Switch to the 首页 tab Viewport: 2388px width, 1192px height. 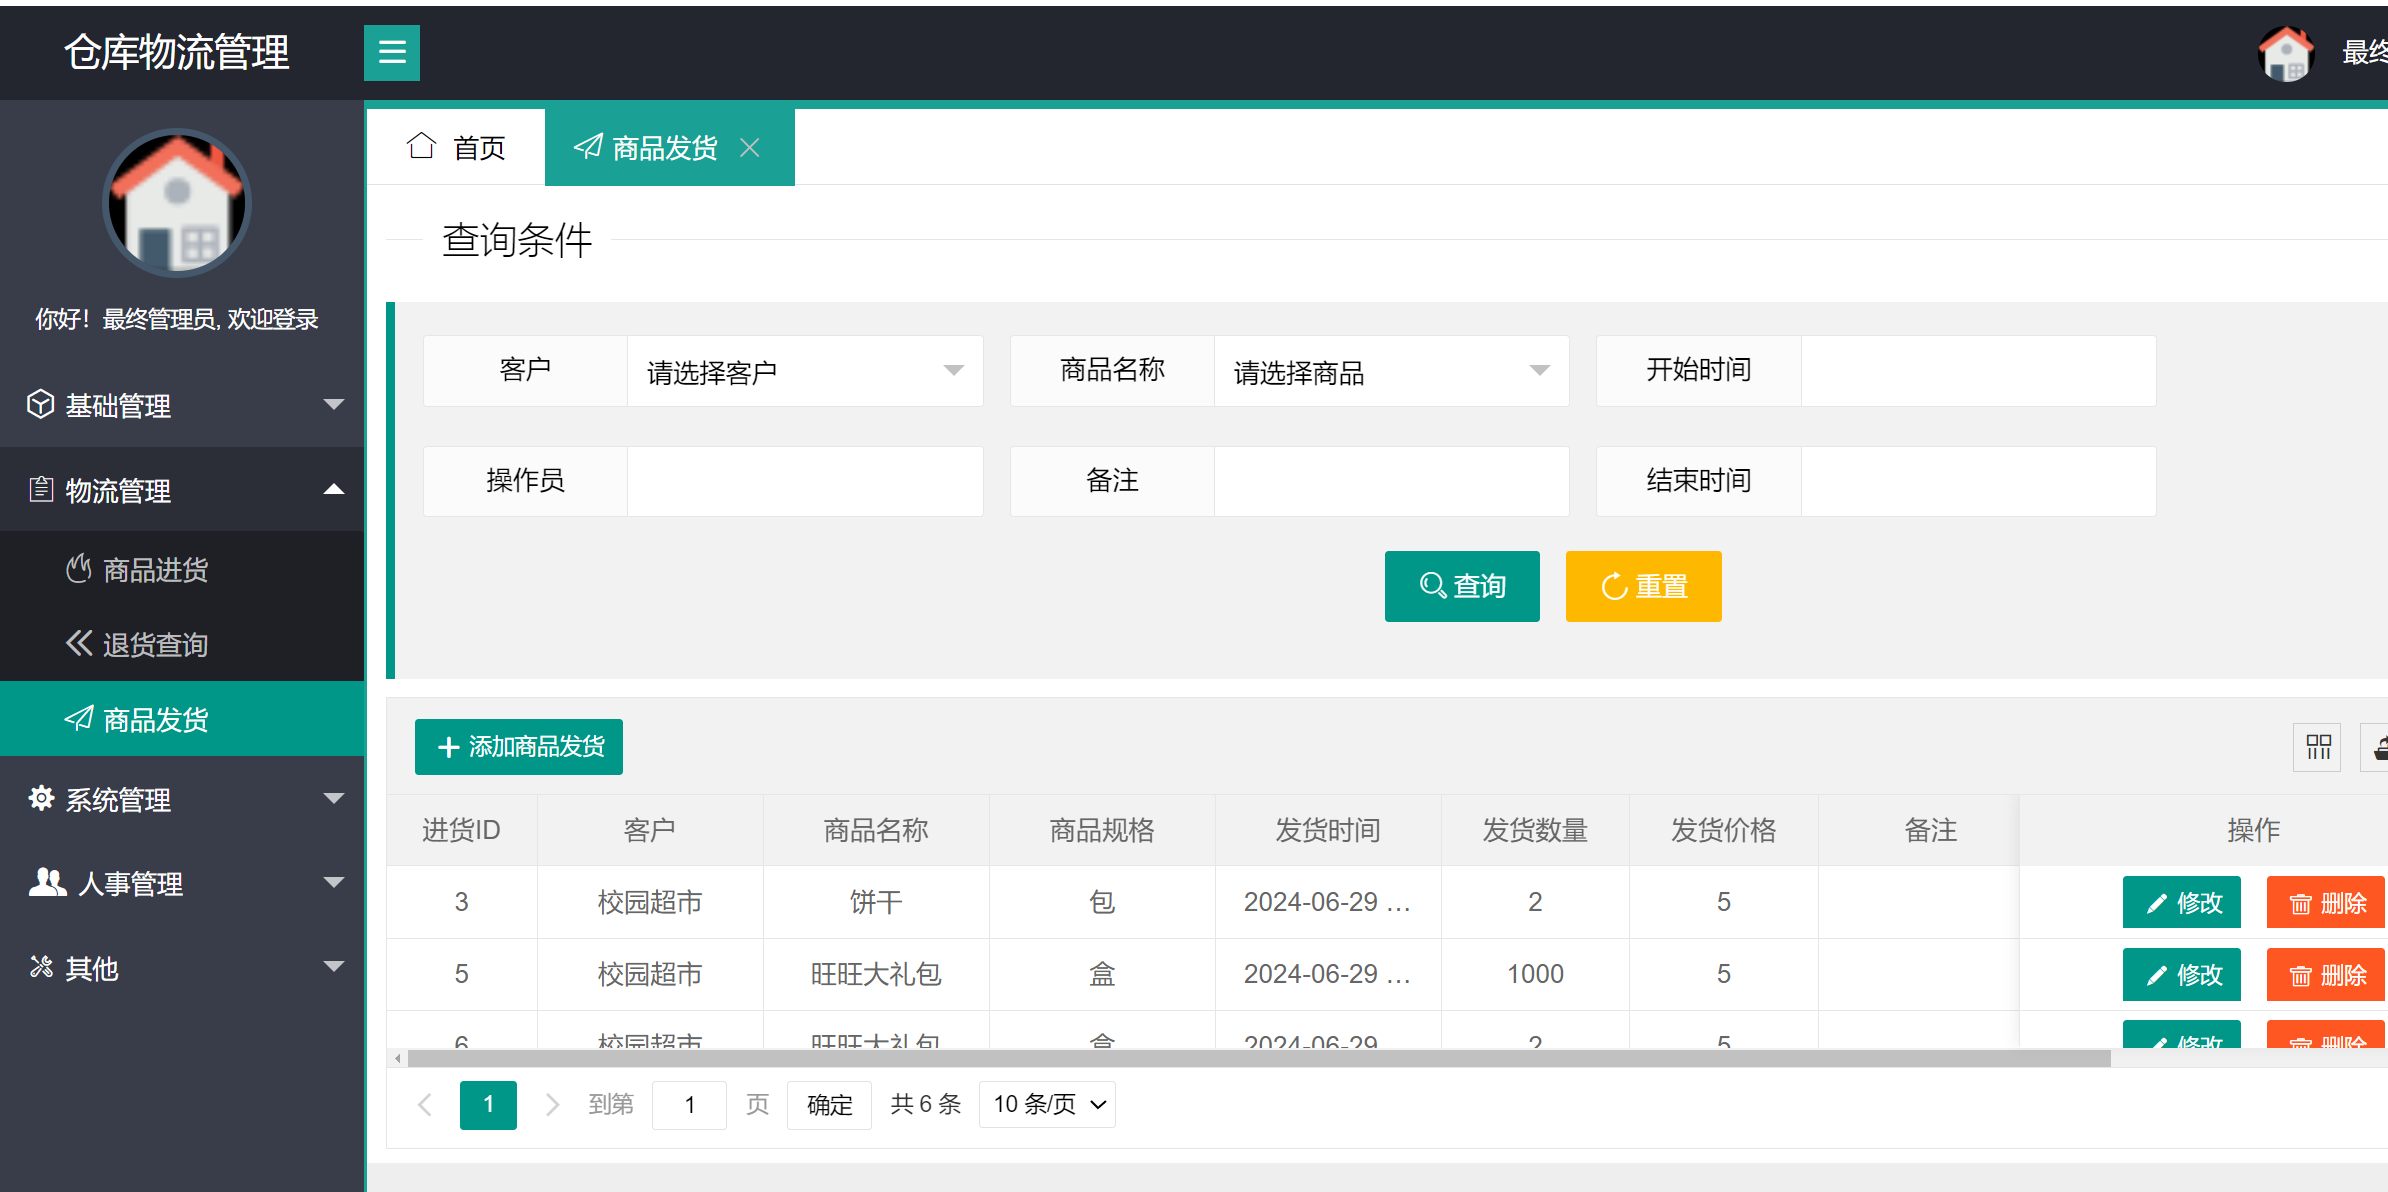point(456,147)
